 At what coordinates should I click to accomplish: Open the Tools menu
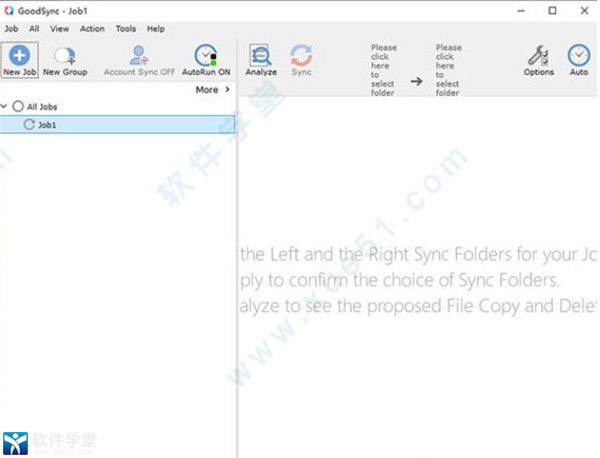(126, 29)
